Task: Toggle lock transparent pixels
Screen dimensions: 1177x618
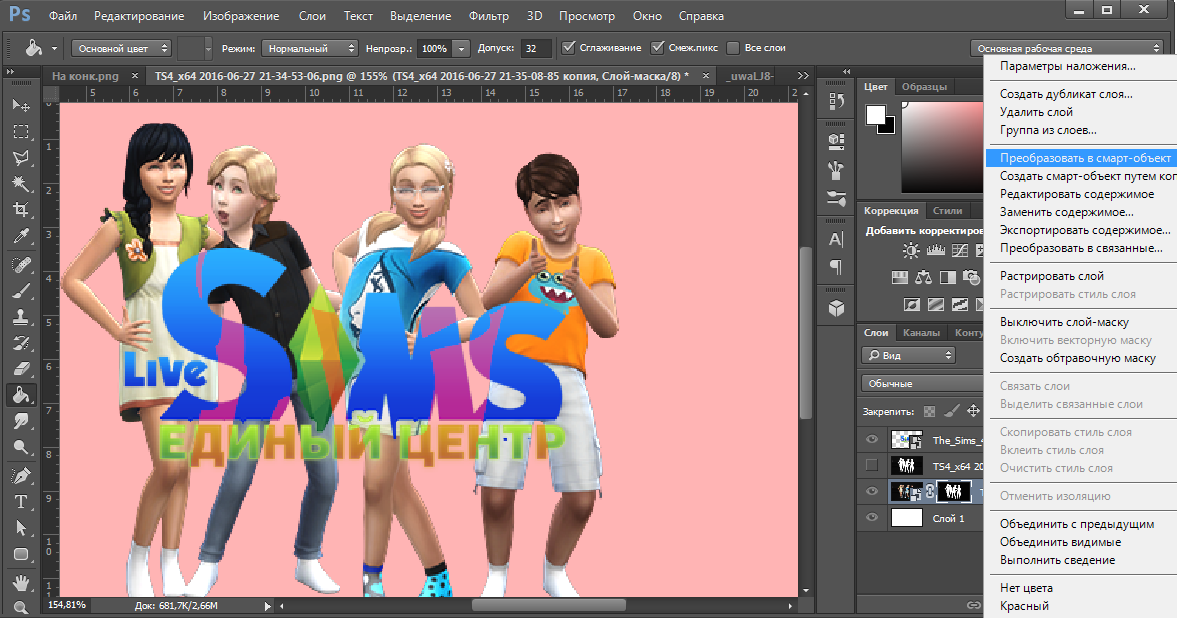Action: [x=929, y=411]
